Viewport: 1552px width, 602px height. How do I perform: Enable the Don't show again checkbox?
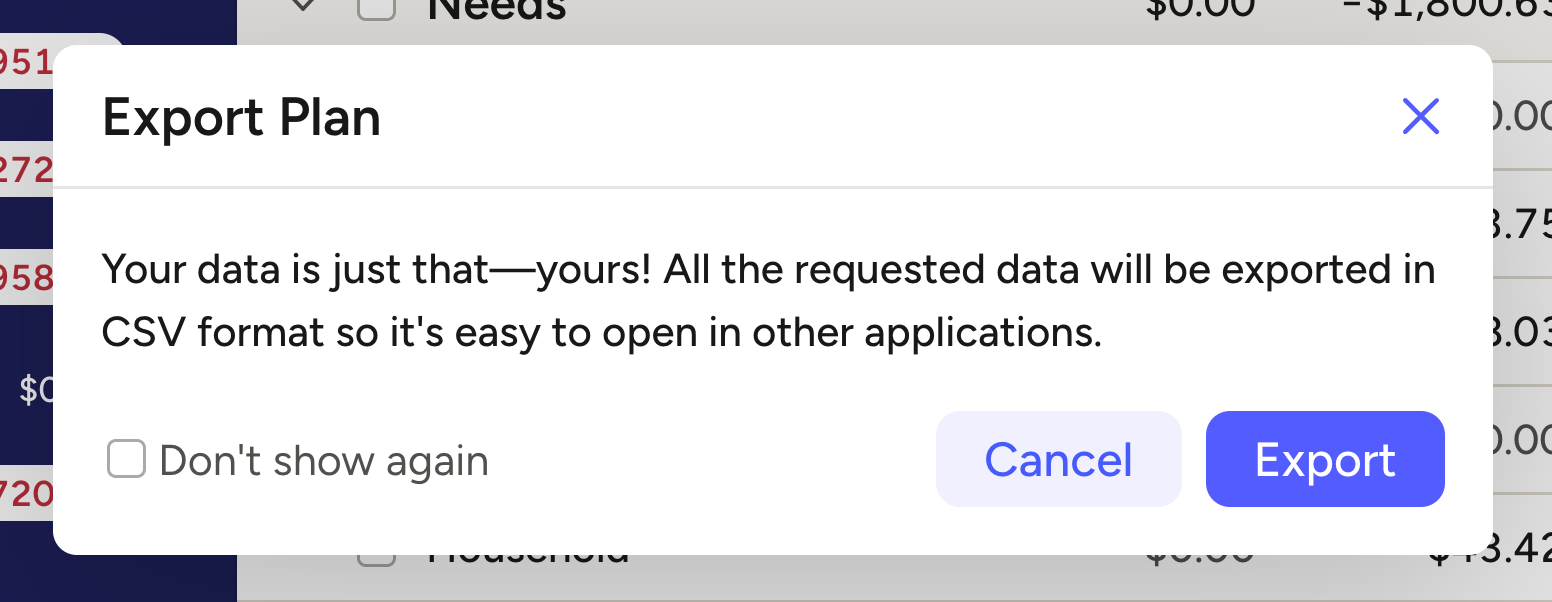click(127, 461)
